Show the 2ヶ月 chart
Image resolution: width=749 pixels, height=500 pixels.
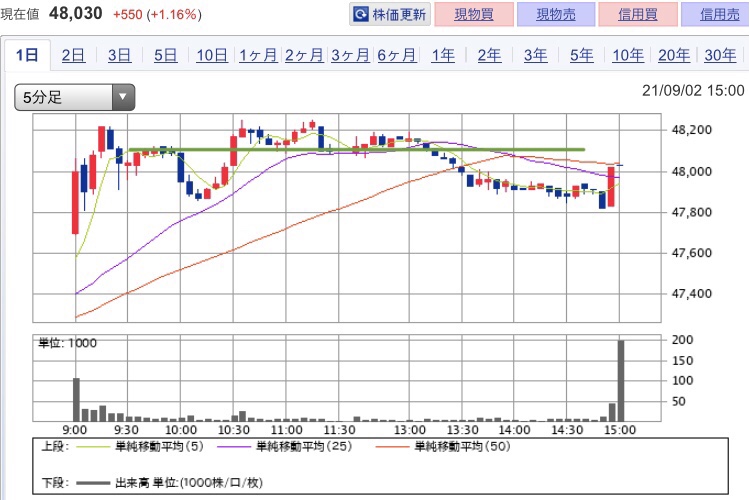pyautogui.click(x=304, y=55)
